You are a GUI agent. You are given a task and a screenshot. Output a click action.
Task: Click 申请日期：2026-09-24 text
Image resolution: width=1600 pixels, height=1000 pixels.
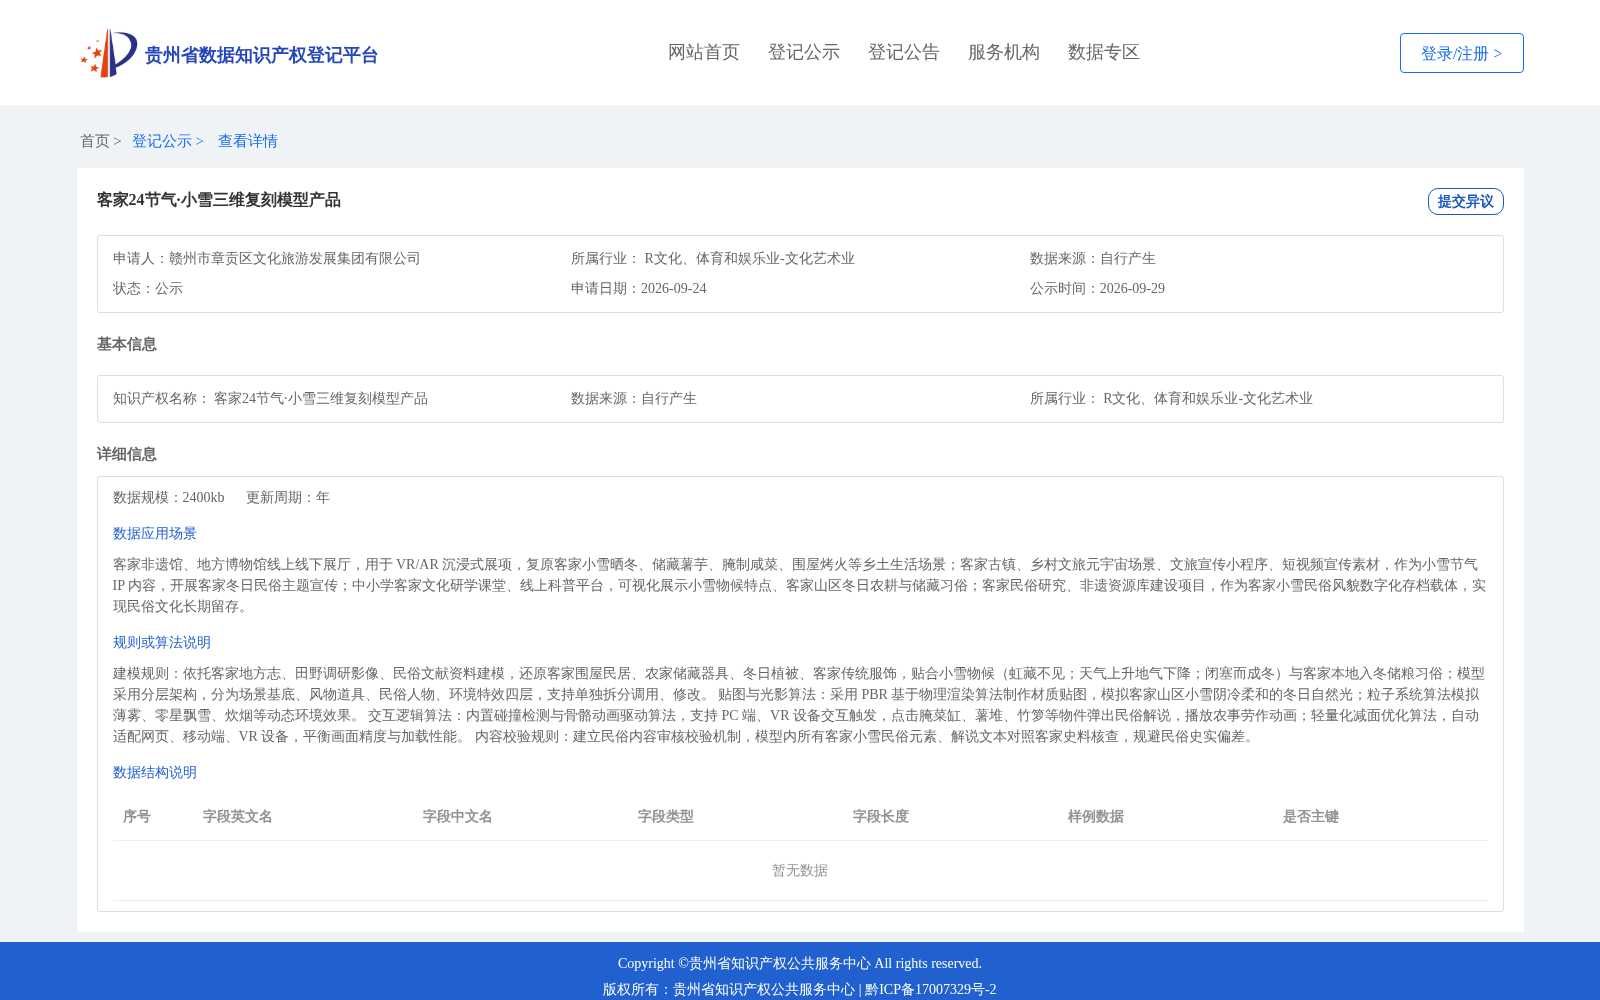point(639,288)
